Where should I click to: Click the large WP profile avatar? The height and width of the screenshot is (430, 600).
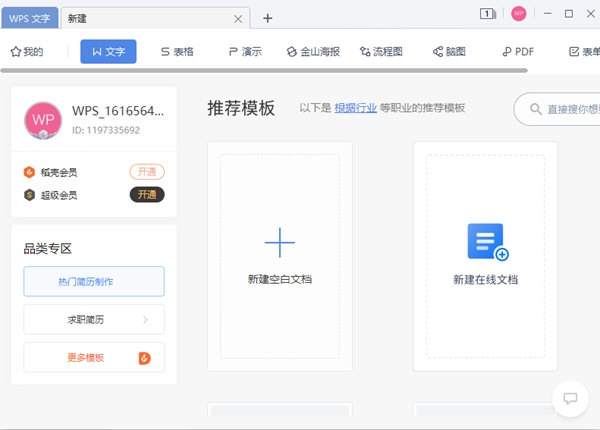click(43, 120)
